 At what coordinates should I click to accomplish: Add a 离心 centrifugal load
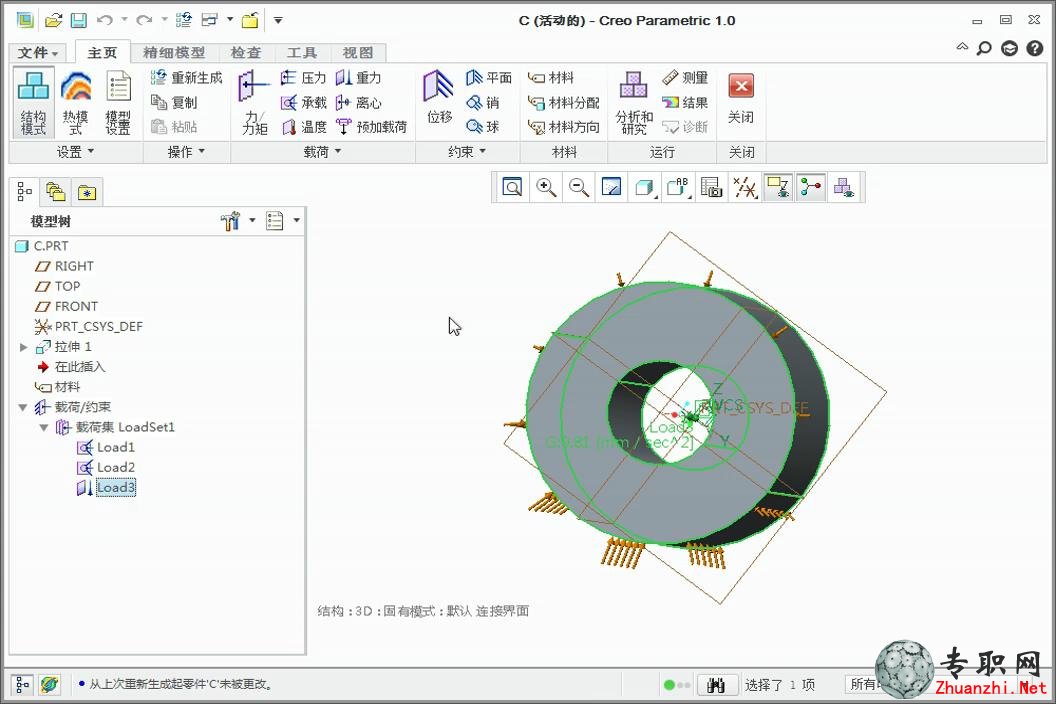tap(358, 102)
